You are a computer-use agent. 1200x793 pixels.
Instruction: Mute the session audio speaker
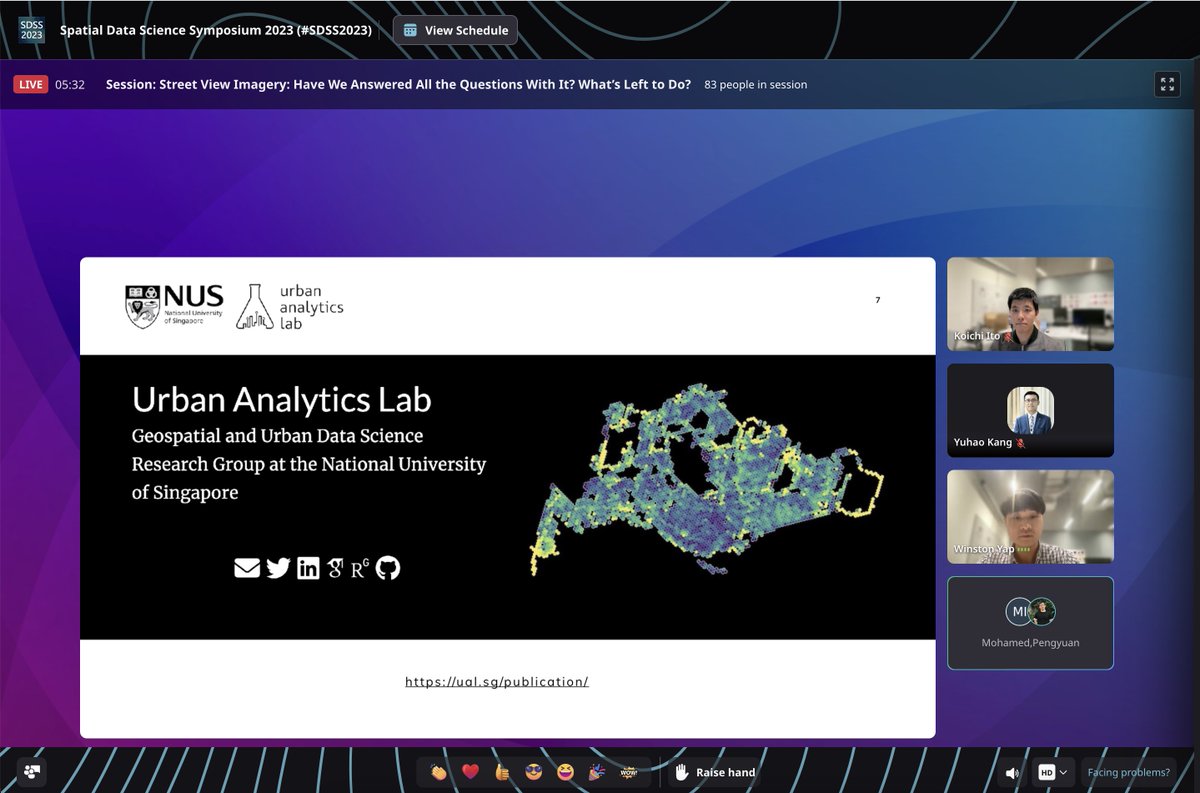(1012, 773)
